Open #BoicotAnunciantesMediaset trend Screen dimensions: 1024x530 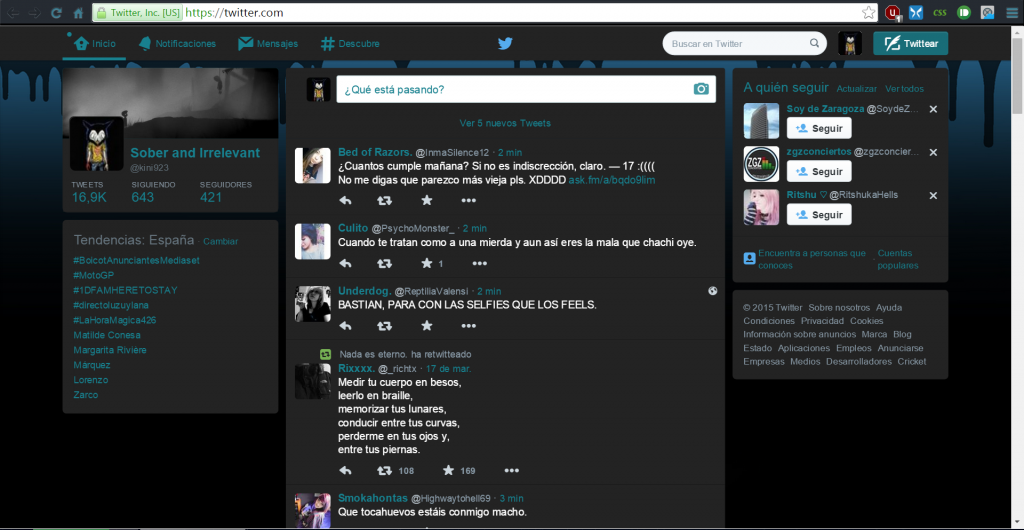click(136, 260)
